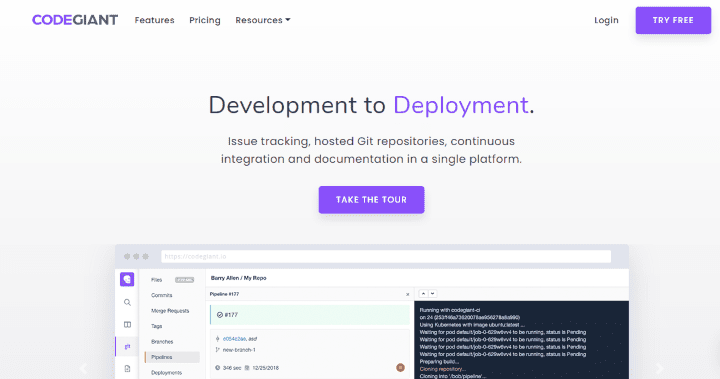Open the commit hash link beside asdf
This screenshot has height=379, width=720.
tap(234, 339)
